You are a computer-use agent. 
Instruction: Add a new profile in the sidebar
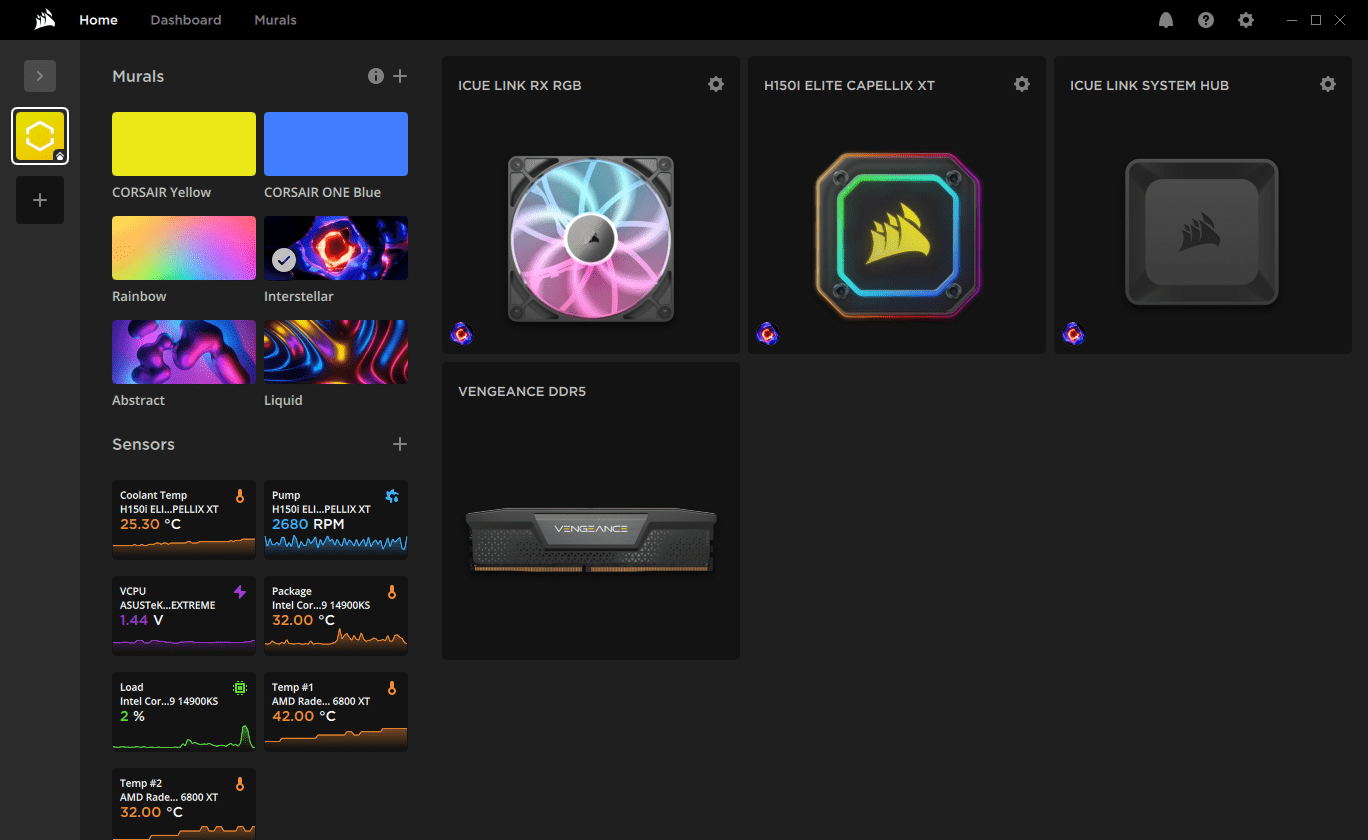click(40, 200)
